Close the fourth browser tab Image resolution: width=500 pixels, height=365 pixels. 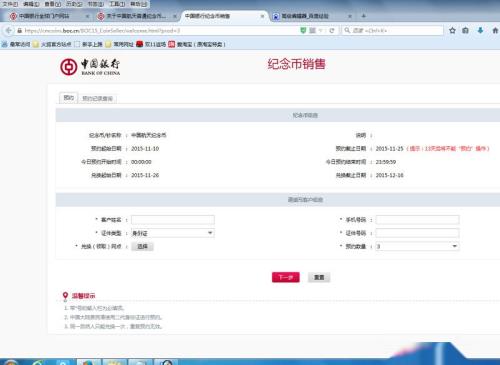(350, 16)
